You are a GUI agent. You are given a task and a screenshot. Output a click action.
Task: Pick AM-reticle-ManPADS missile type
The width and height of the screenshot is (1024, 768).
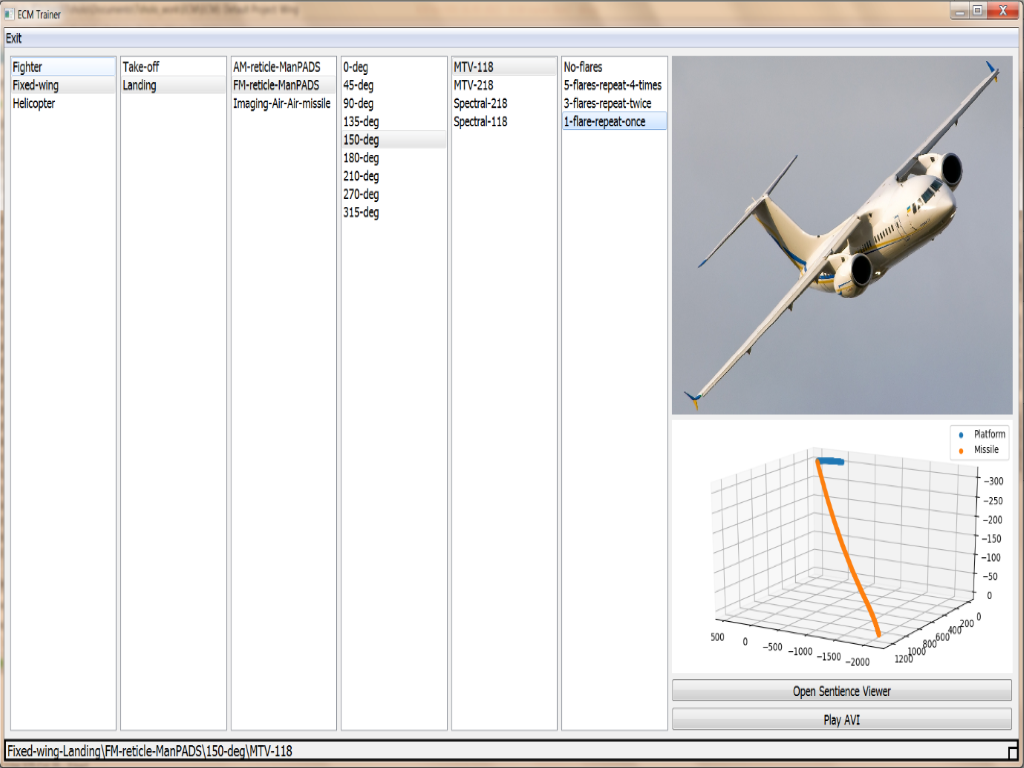[277, 67]
